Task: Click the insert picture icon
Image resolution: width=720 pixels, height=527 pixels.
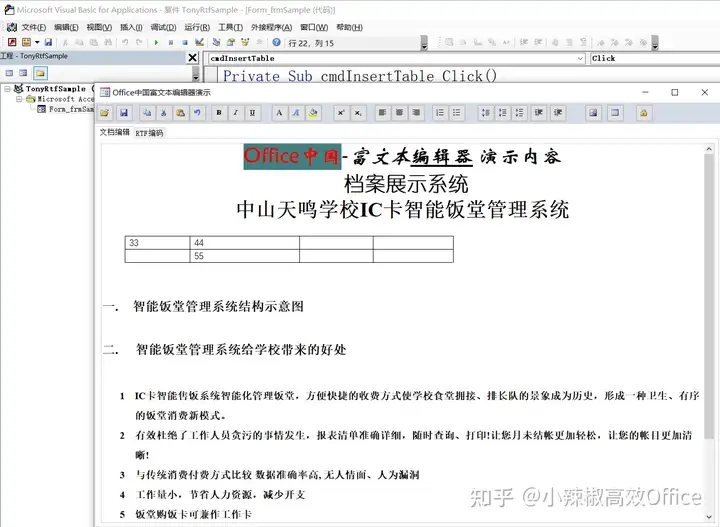Action: pos(593,113)
